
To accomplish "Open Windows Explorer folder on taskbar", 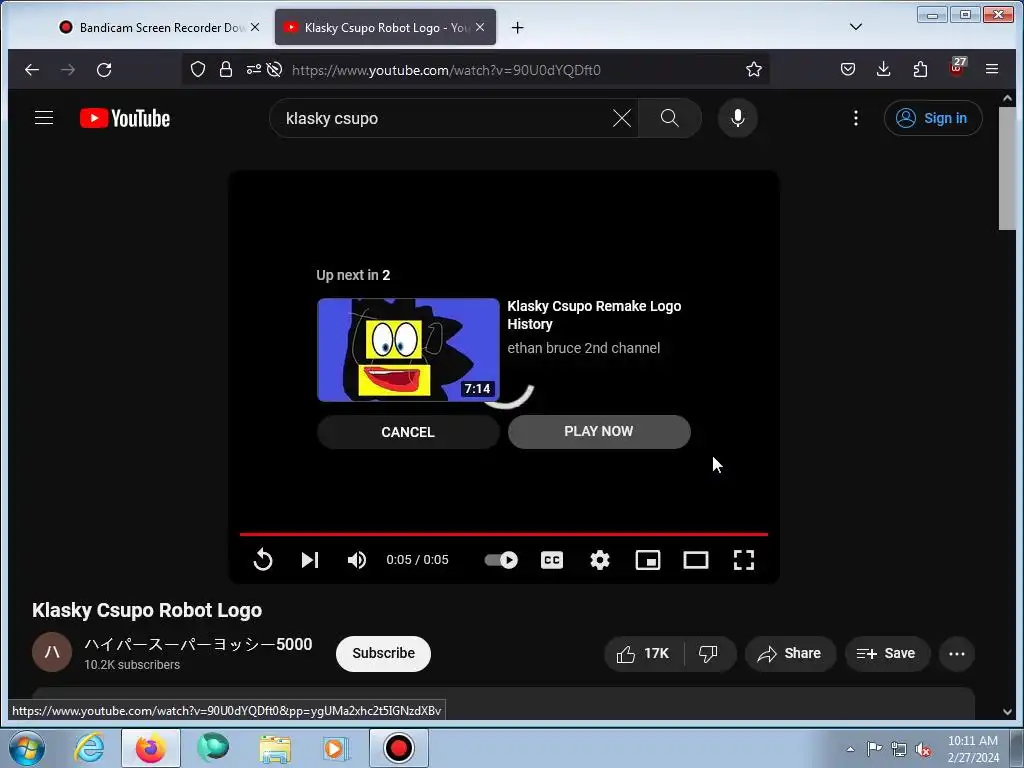I will [x=275, y=748].
